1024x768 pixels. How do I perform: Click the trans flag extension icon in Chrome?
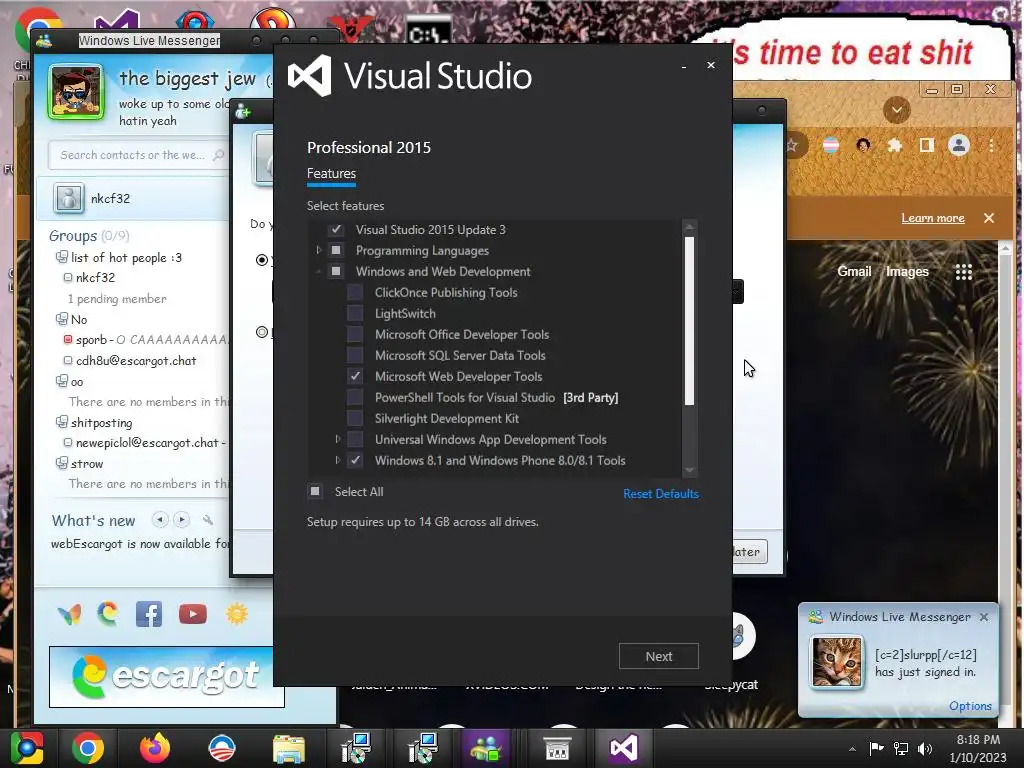[831, 145]
